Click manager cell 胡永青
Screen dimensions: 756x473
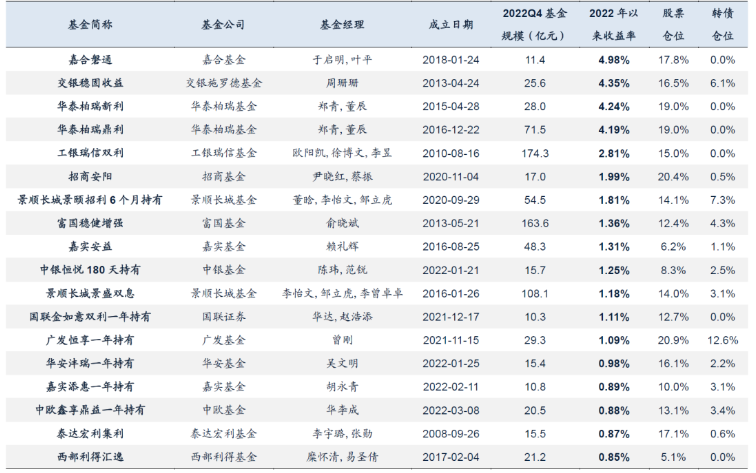(x=342, y=387)
